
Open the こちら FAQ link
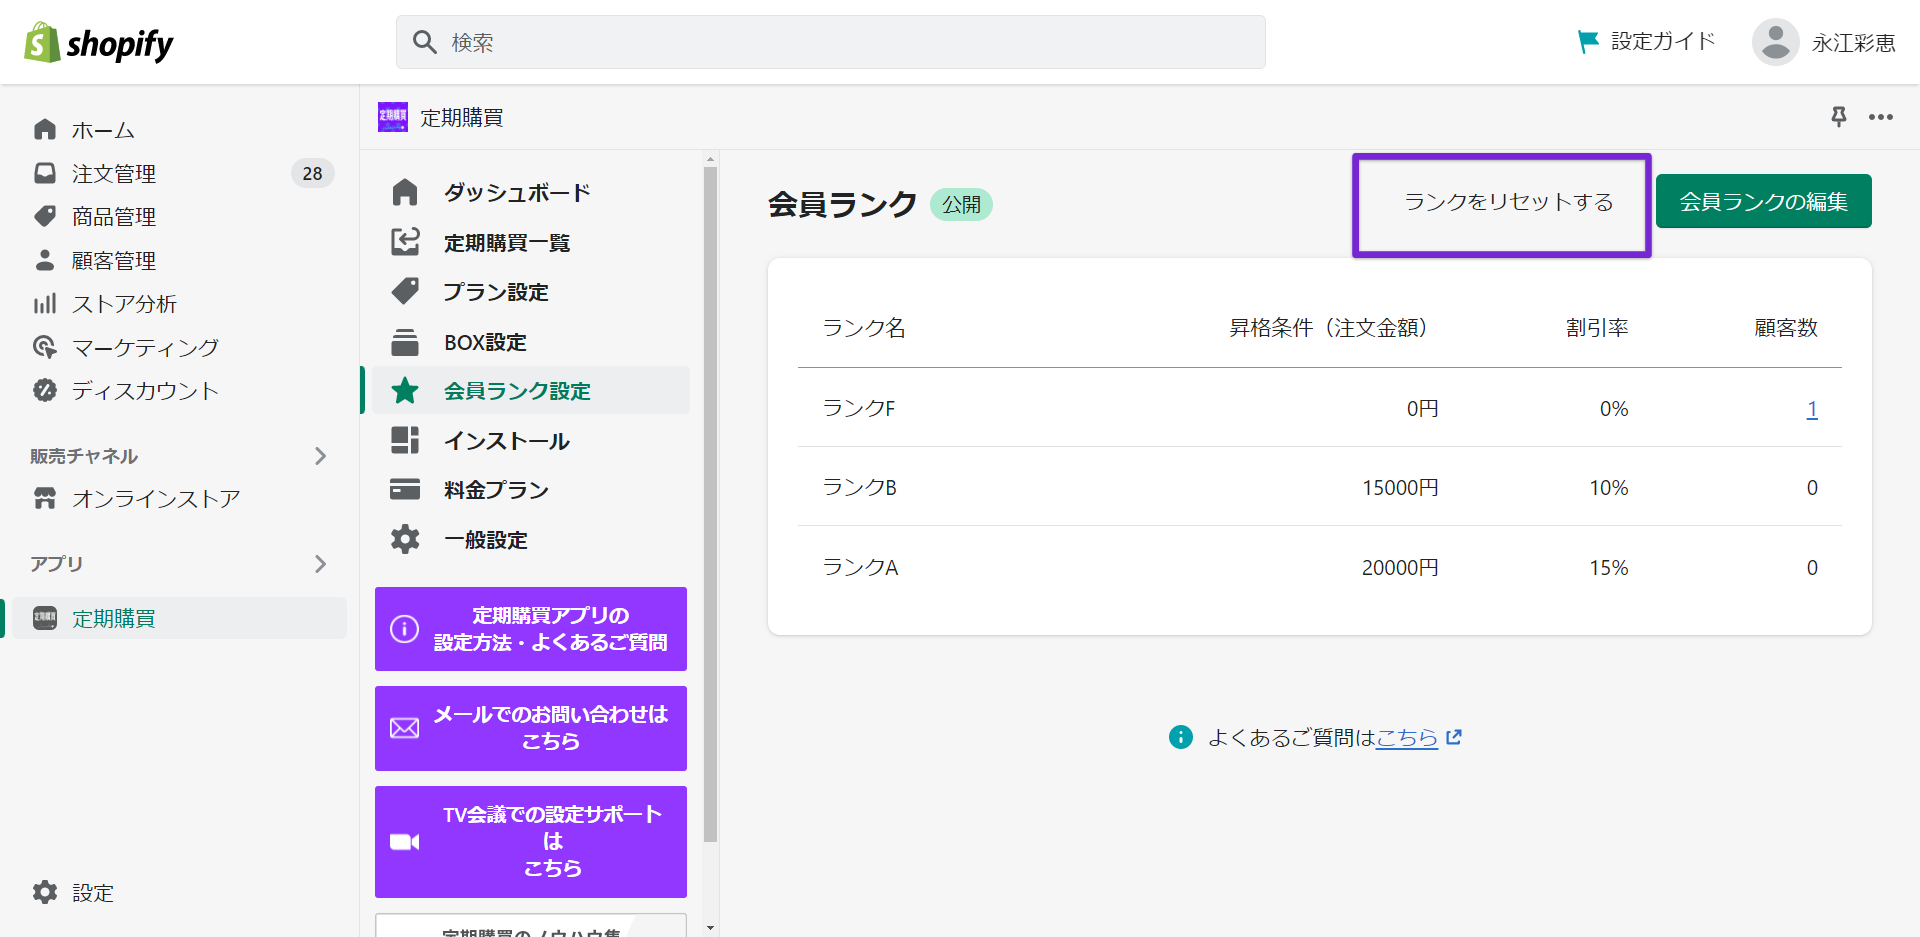(x=1406, y=738)
